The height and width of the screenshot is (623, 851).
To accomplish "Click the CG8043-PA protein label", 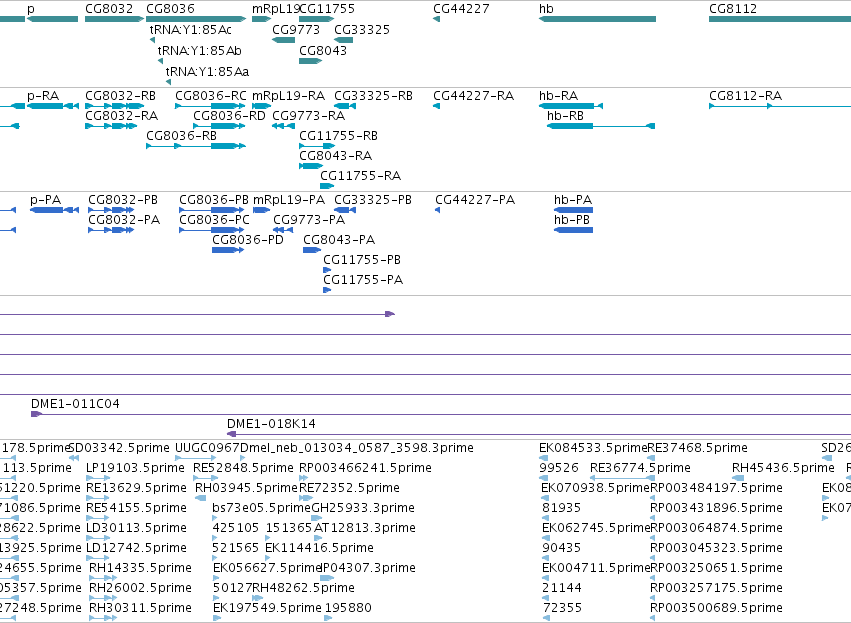I will [339, 240].
